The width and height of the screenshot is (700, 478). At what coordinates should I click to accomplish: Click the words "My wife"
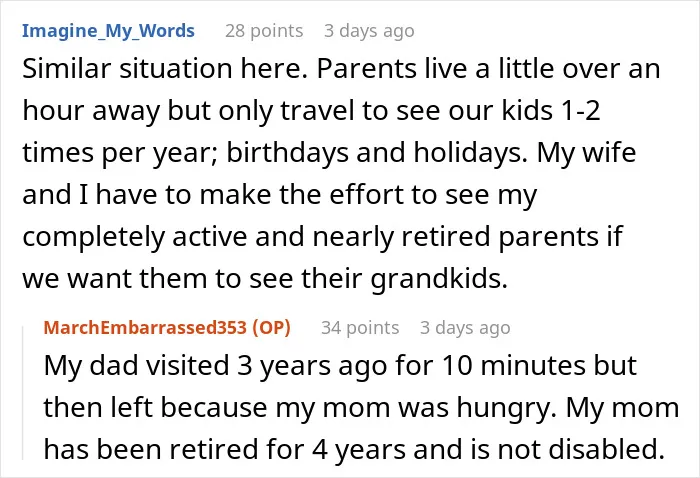[x=586, y=152]
